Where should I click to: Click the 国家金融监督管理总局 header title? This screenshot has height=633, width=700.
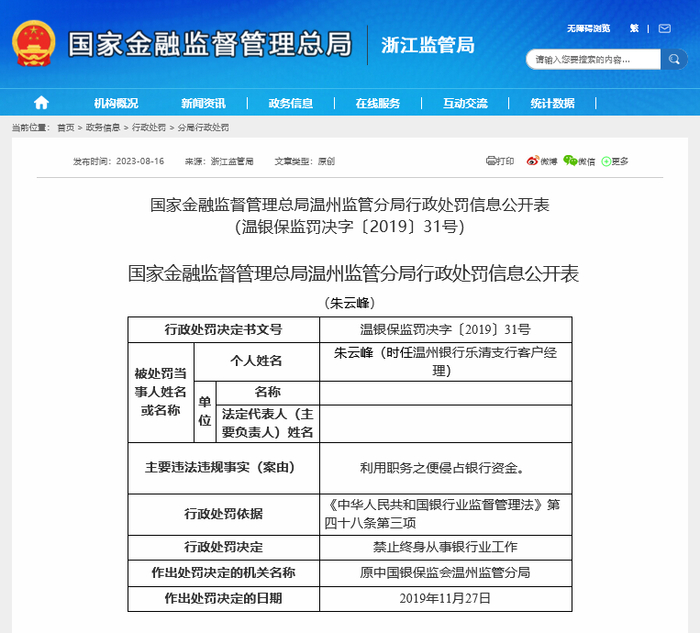tap(210, 44)
